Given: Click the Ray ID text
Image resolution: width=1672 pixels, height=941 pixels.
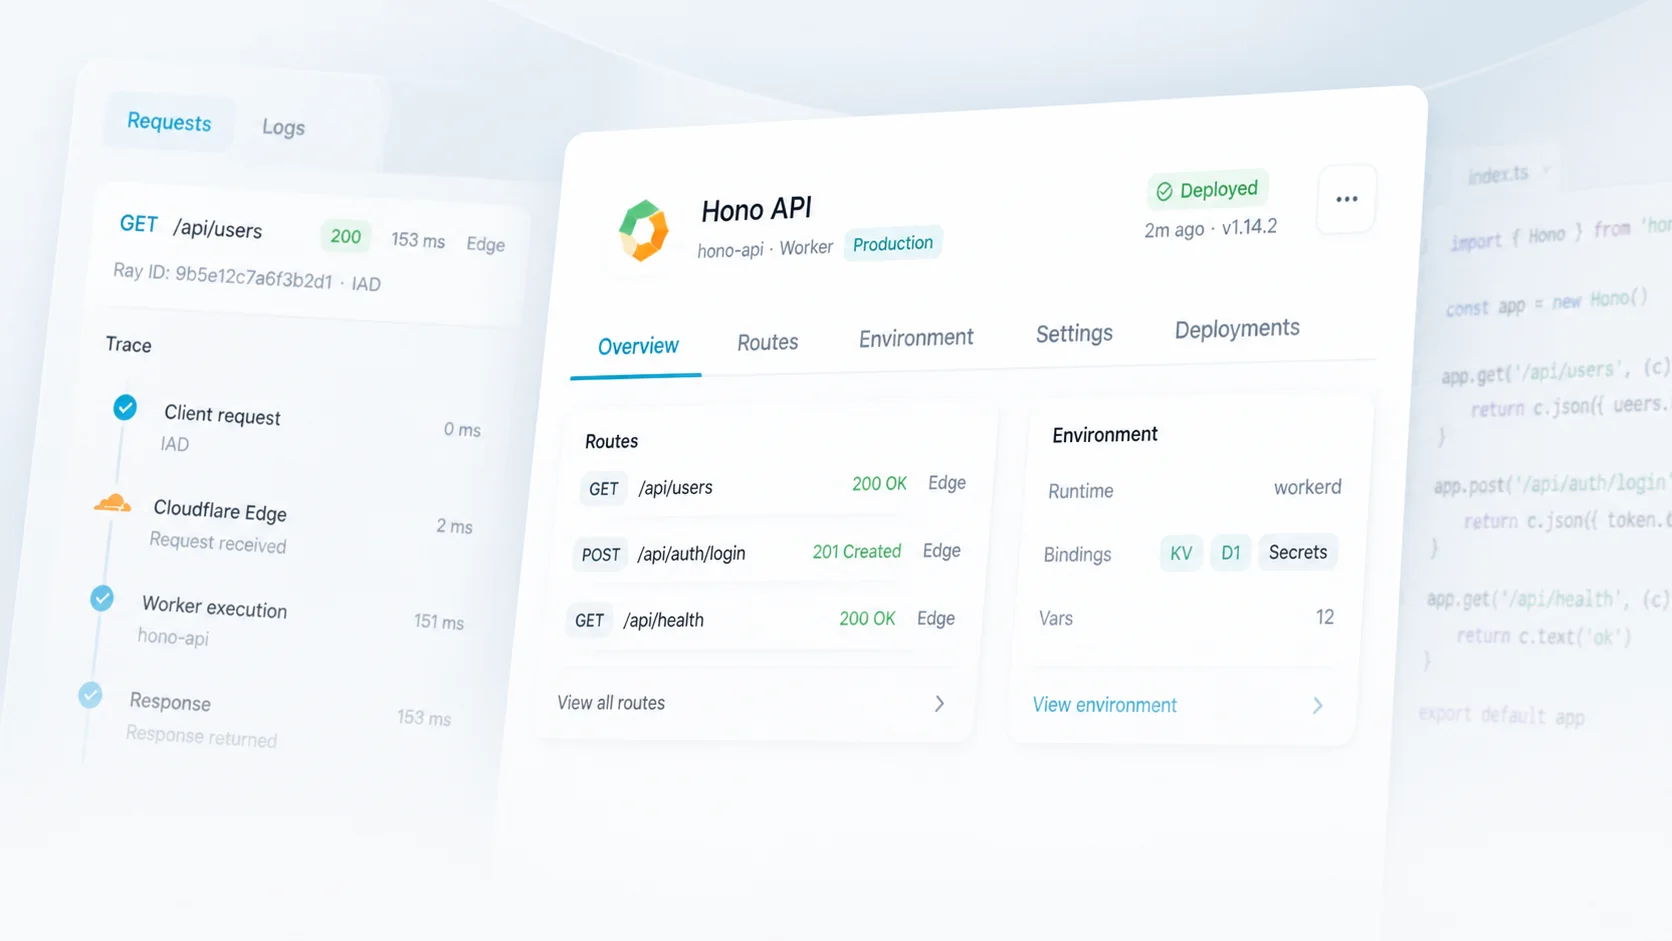Looking at the screenshot, I should [x=247, y=277].
